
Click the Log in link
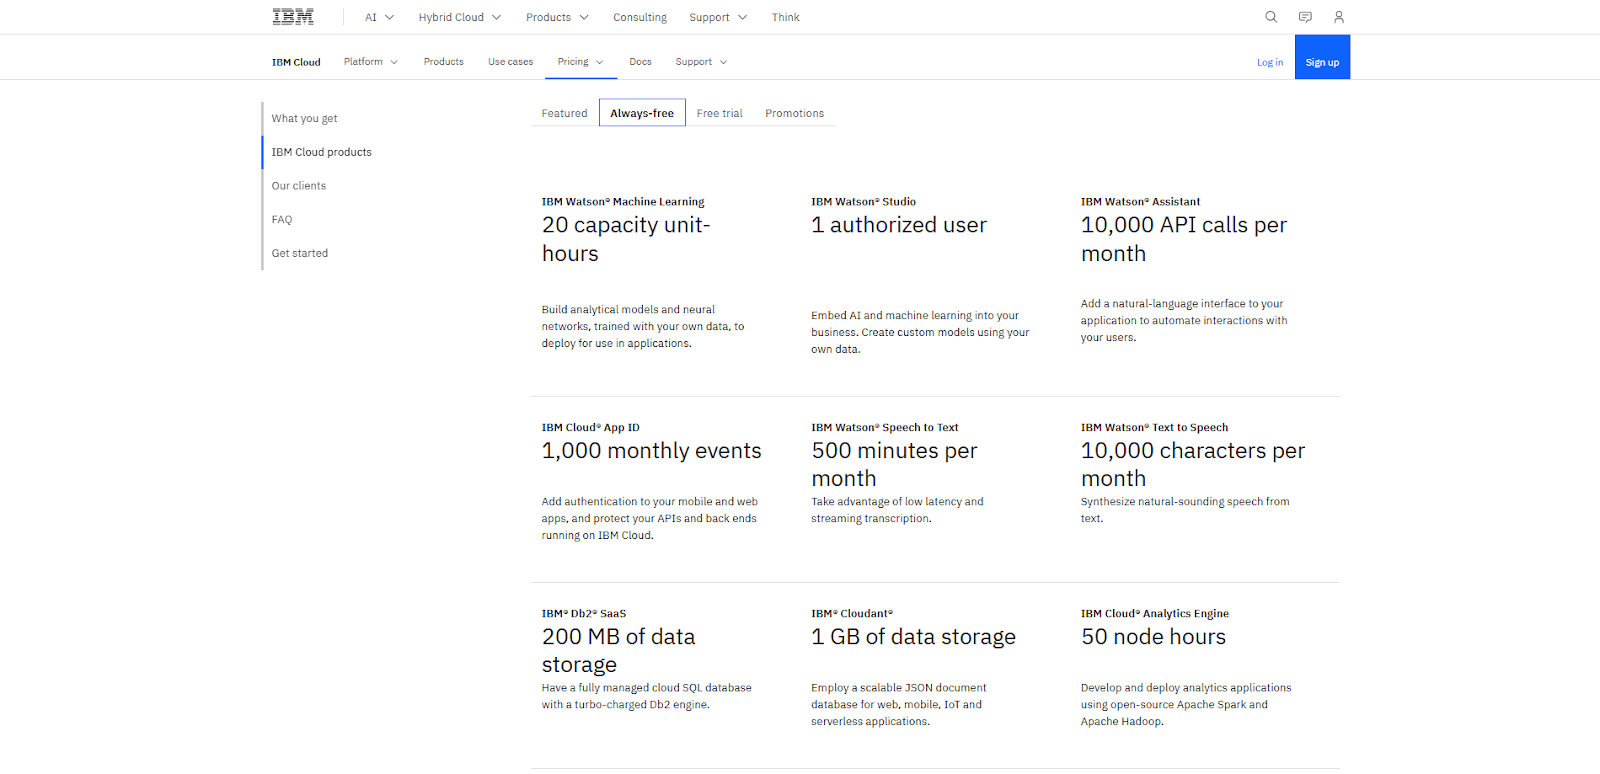(1270, 62)
